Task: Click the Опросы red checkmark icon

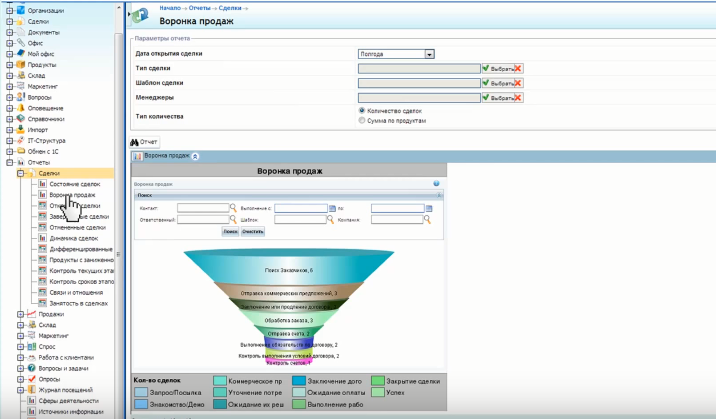Action: point(32,379)
